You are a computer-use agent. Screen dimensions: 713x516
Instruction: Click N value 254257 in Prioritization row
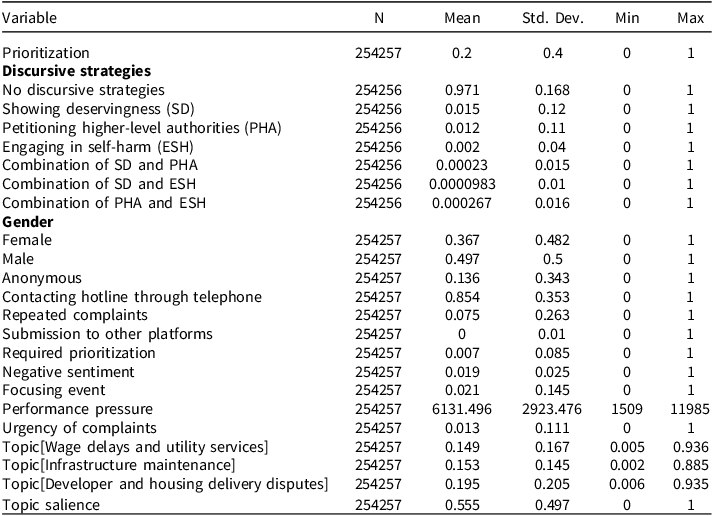pyautogui.click(x=378, y=53)
